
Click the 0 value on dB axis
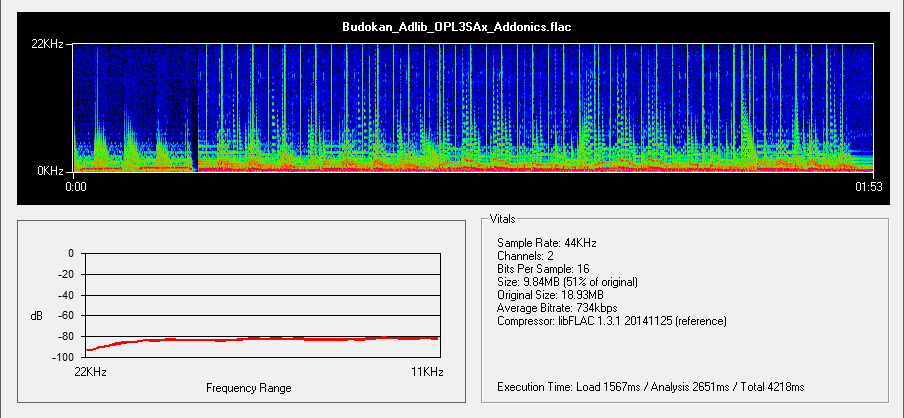click(x=70, y=254)
